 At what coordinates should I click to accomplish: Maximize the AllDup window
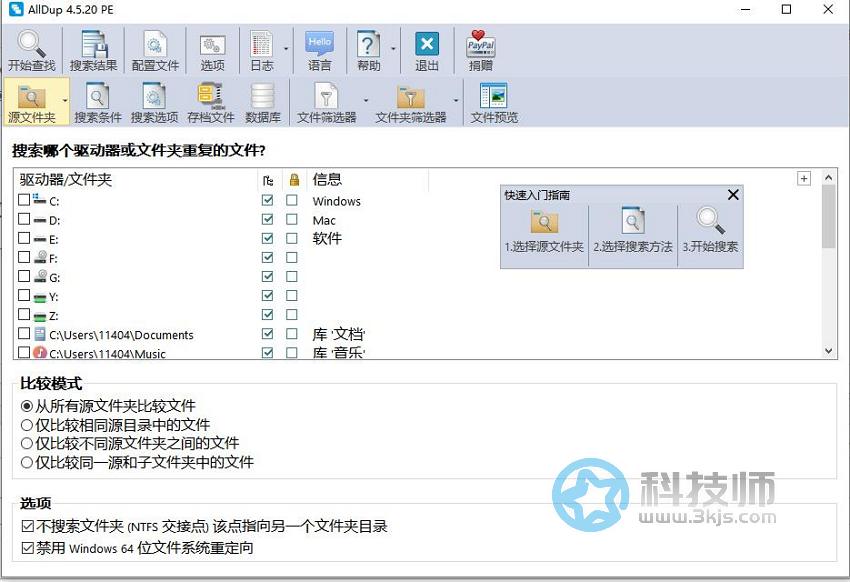787,9
